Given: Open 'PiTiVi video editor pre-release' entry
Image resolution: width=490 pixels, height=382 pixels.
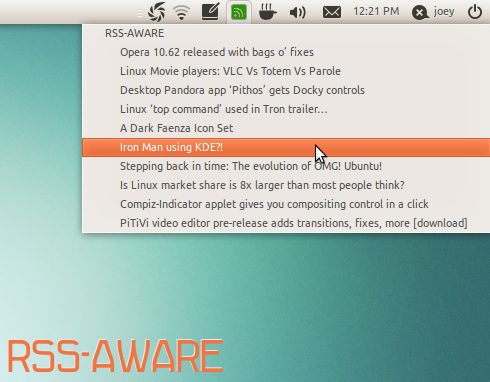Looking at the screenshot, I should tap(286, 223).
